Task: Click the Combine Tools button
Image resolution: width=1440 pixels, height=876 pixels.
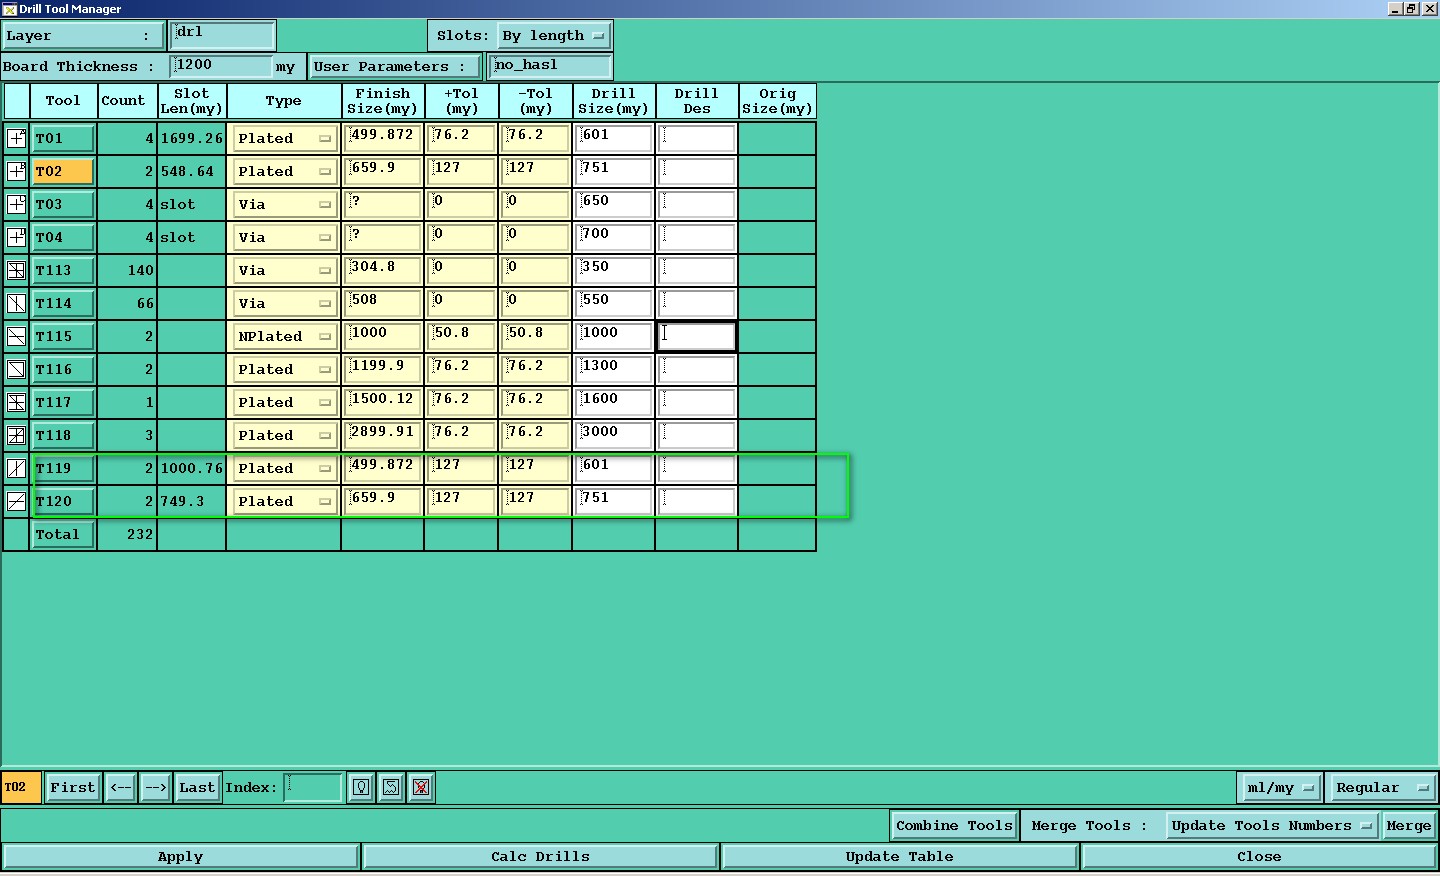Action: [954, 825]
